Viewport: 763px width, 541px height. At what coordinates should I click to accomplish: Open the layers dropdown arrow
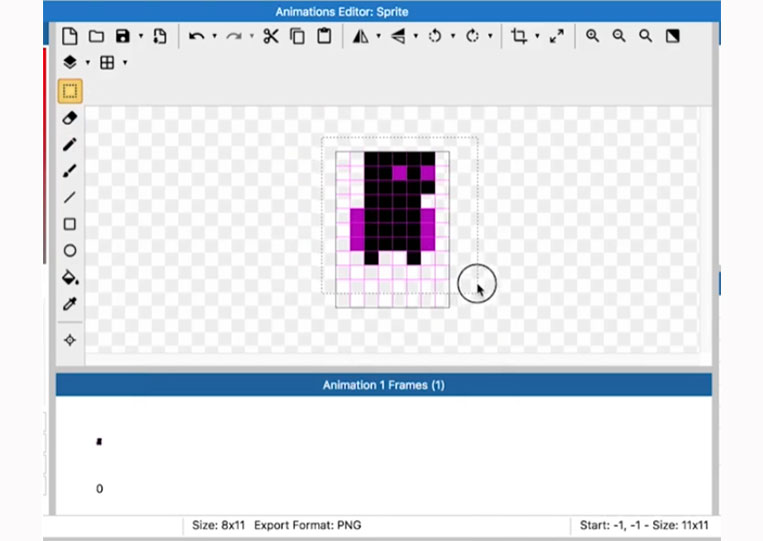pos(88,62)
